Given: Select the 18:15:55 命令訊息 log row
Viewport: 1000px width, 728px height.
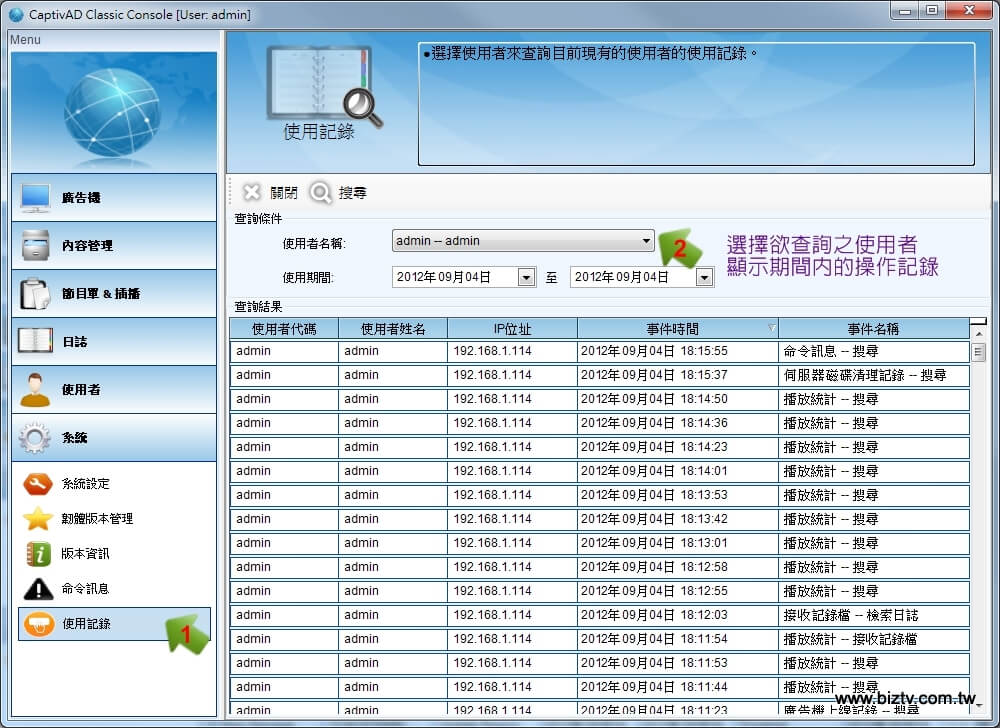Looking at the screenshot, I should pos(600,352).
